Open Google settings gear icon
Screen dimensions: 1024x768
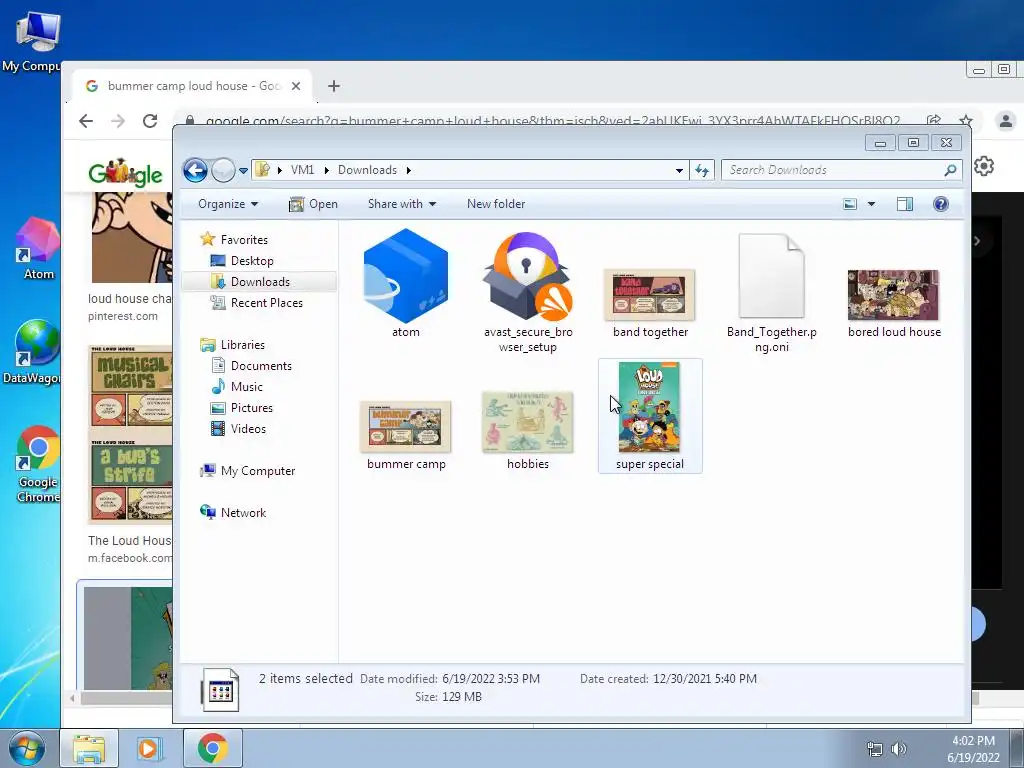click(x=984, y=166)
